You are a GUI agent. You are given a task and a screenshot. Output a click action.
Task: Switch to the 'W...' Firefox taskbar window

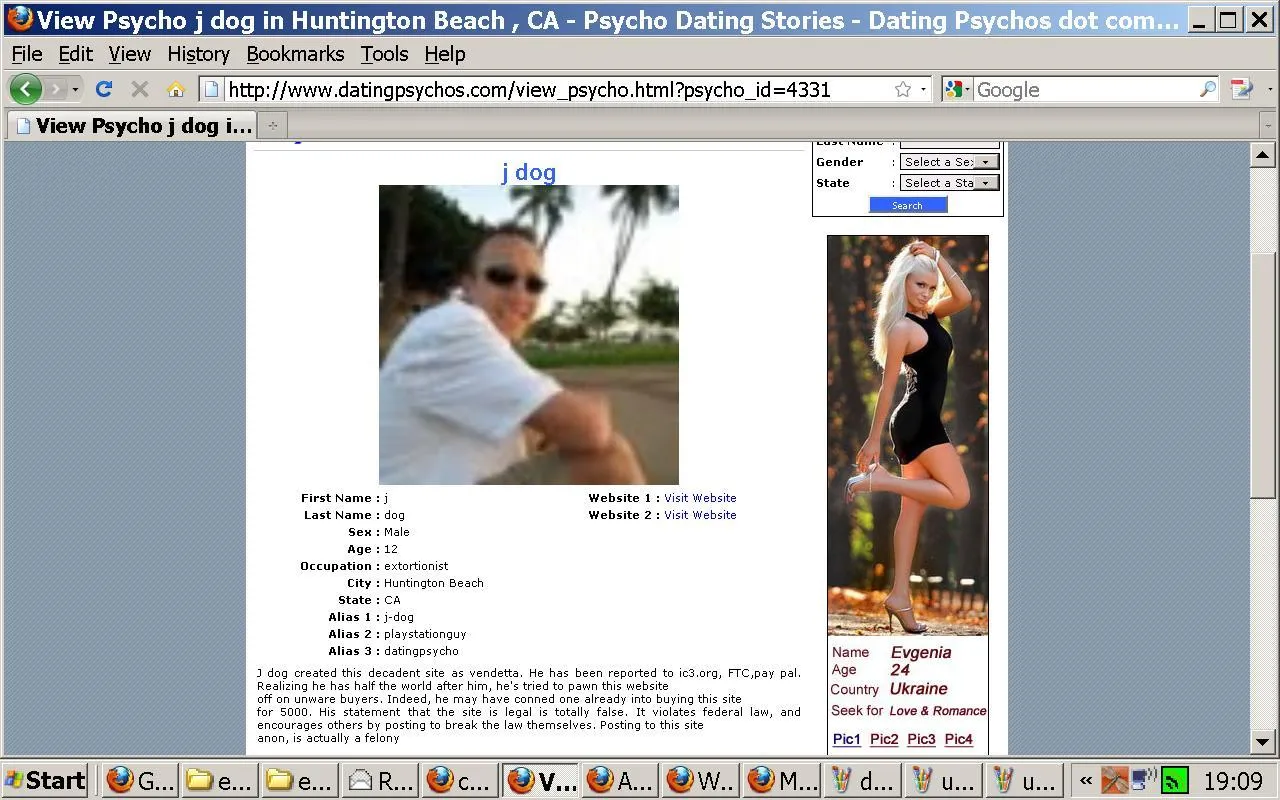click(x=700, y=780)
